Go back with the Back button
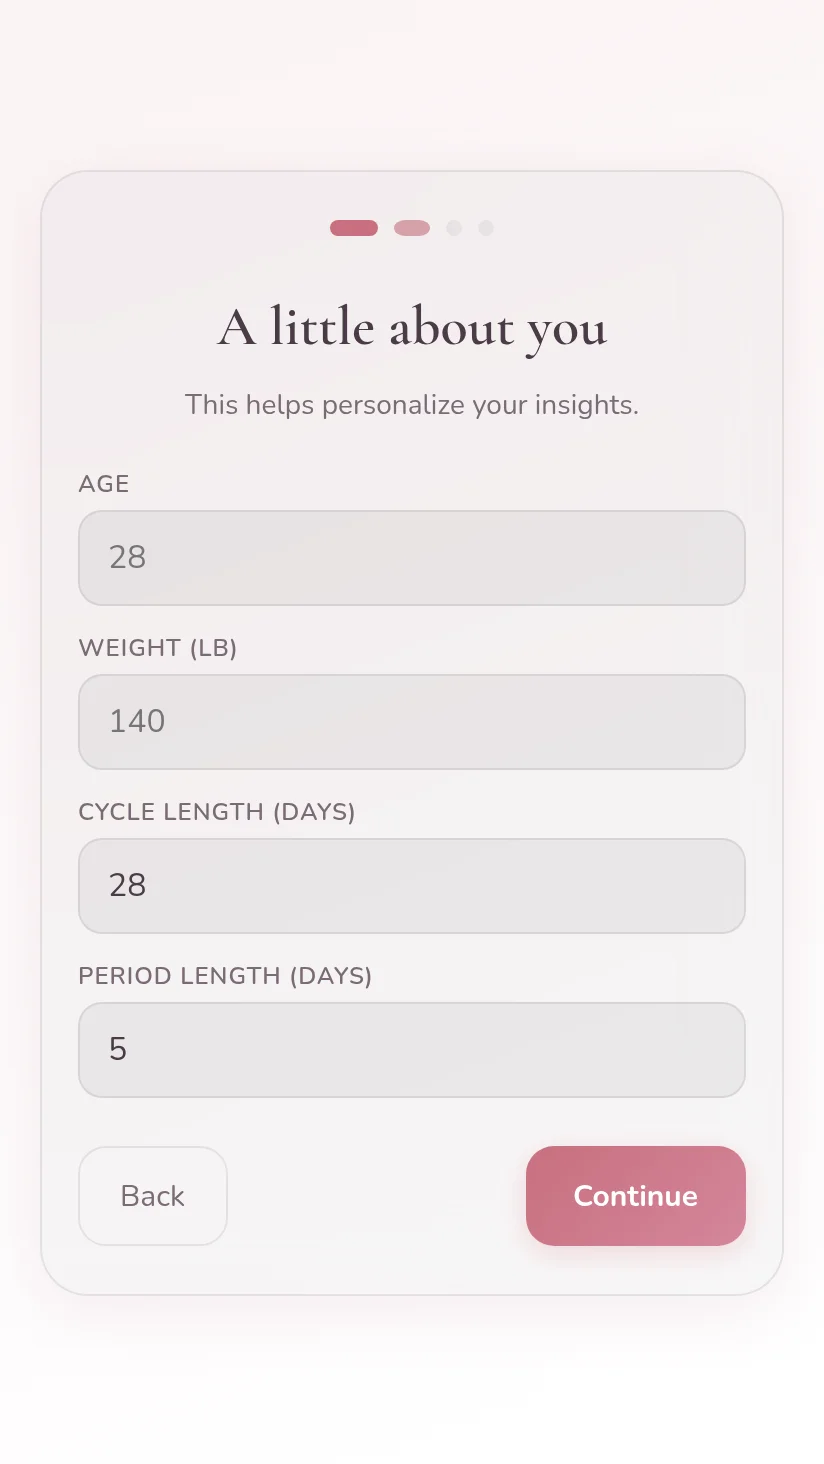Viewport: 824px width, 1464px height. (x=153, y=1196)
